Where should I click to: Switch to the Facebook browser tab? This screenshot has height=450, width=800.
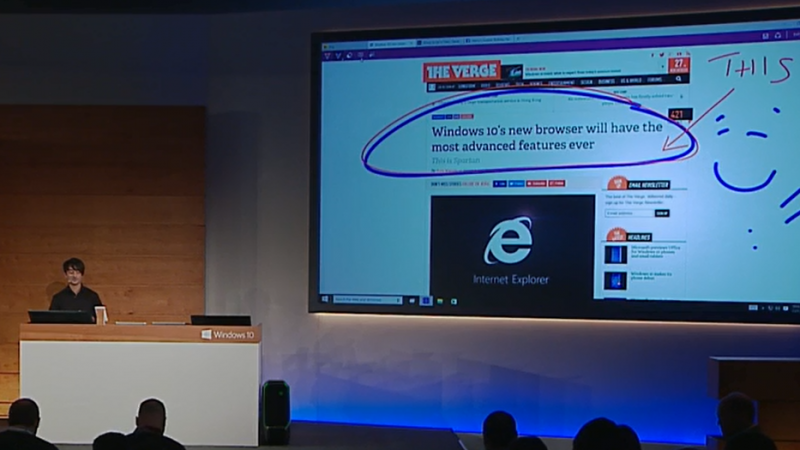click(488, 40)
